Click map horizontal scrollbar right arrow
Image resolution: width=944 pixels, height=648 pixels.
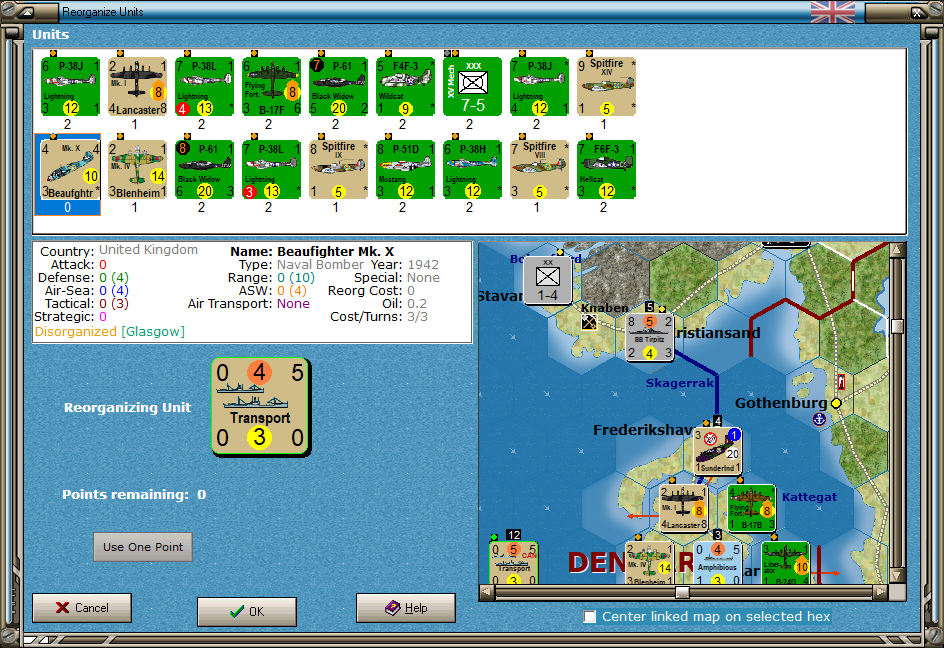880,593
